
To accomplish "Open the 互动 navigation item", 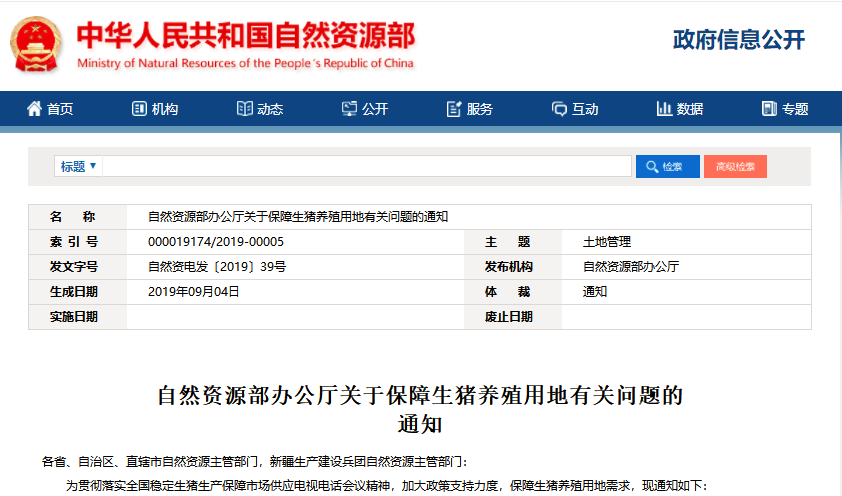I will (575, 109).
